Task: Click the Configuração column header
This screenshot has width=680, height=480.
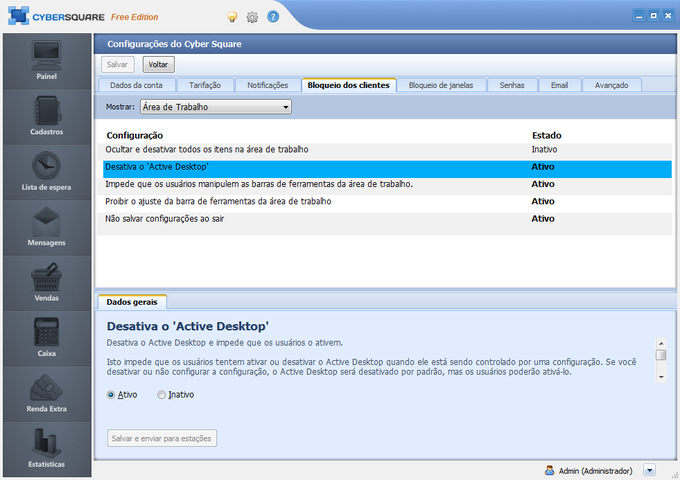Action: point(135,136)
